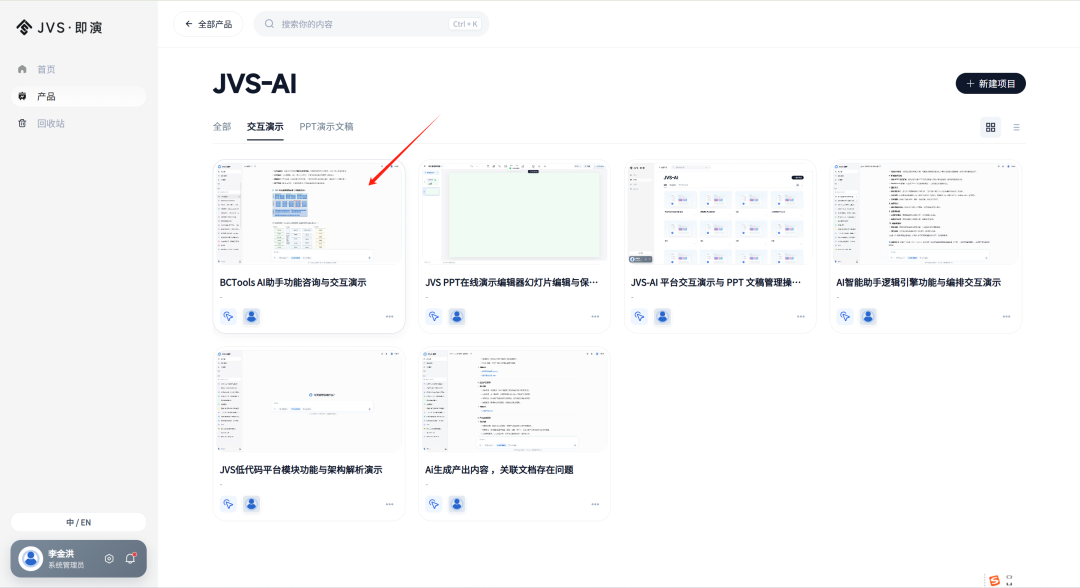Image resolution: width=1080 pixels, height=588 pixels.
Task: Click the demo-type icon on JVS PPT在线演示编辑器 card
Action: (x=434, y=317)
